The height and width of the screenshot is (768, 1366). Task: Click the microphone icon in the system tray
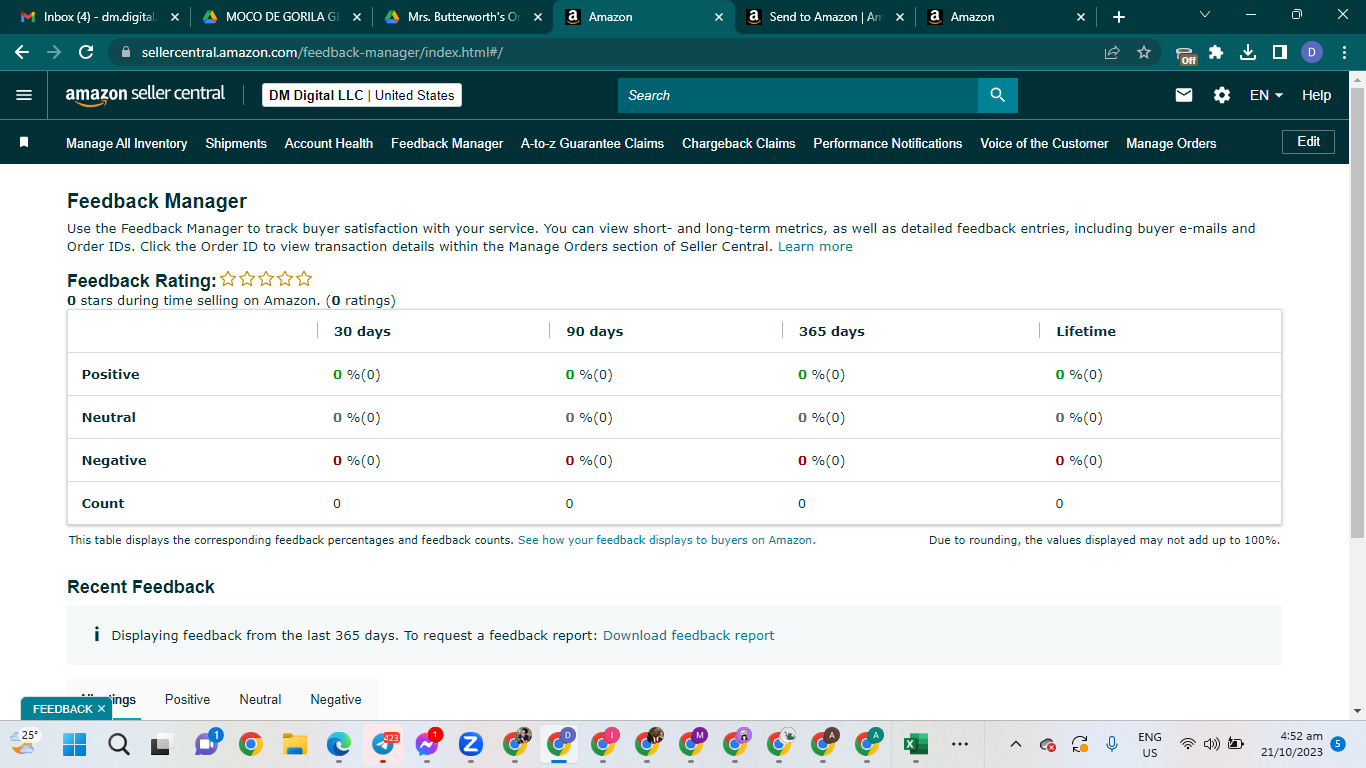(1111, 744)
